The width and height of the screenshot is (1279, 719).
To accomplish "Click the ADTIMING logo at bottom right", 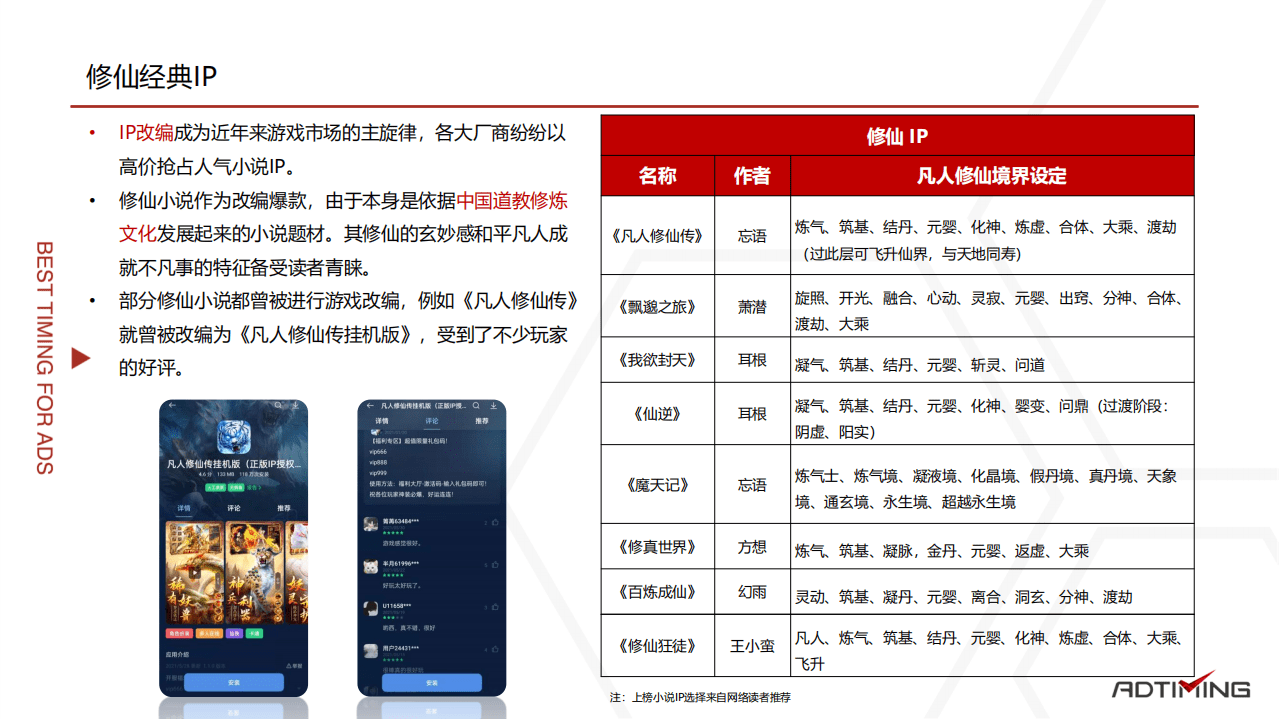I will point(1185,688).
